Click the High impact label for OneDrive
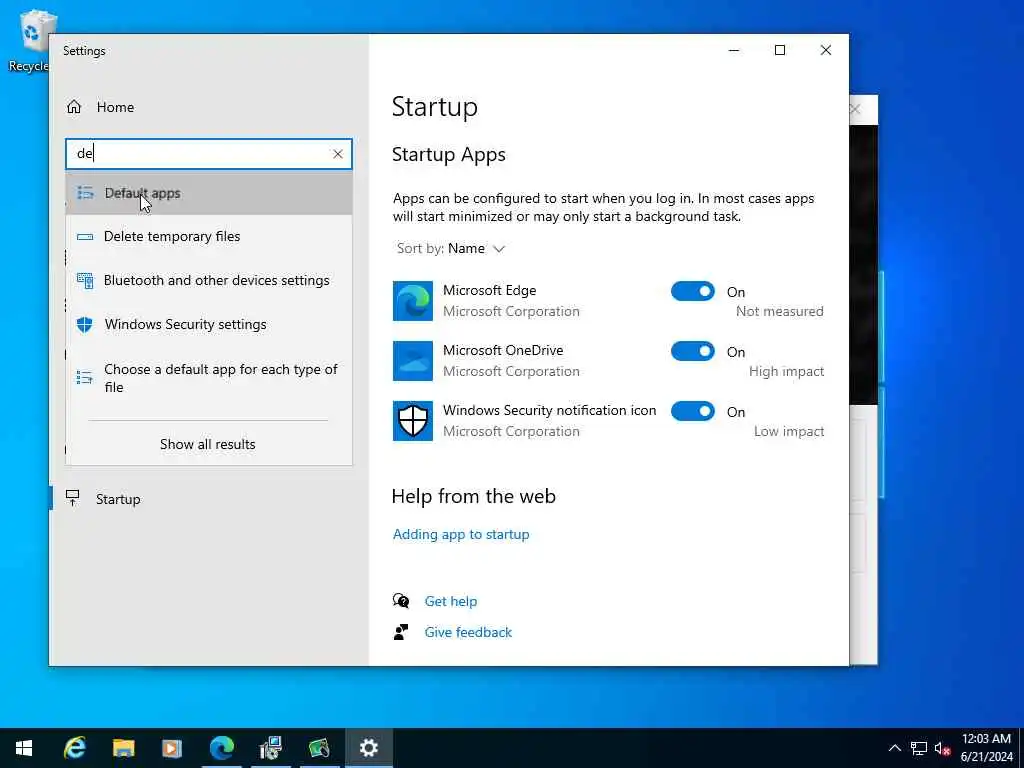The width and height of the screenshot is (1024, 768). pos(786,372)
